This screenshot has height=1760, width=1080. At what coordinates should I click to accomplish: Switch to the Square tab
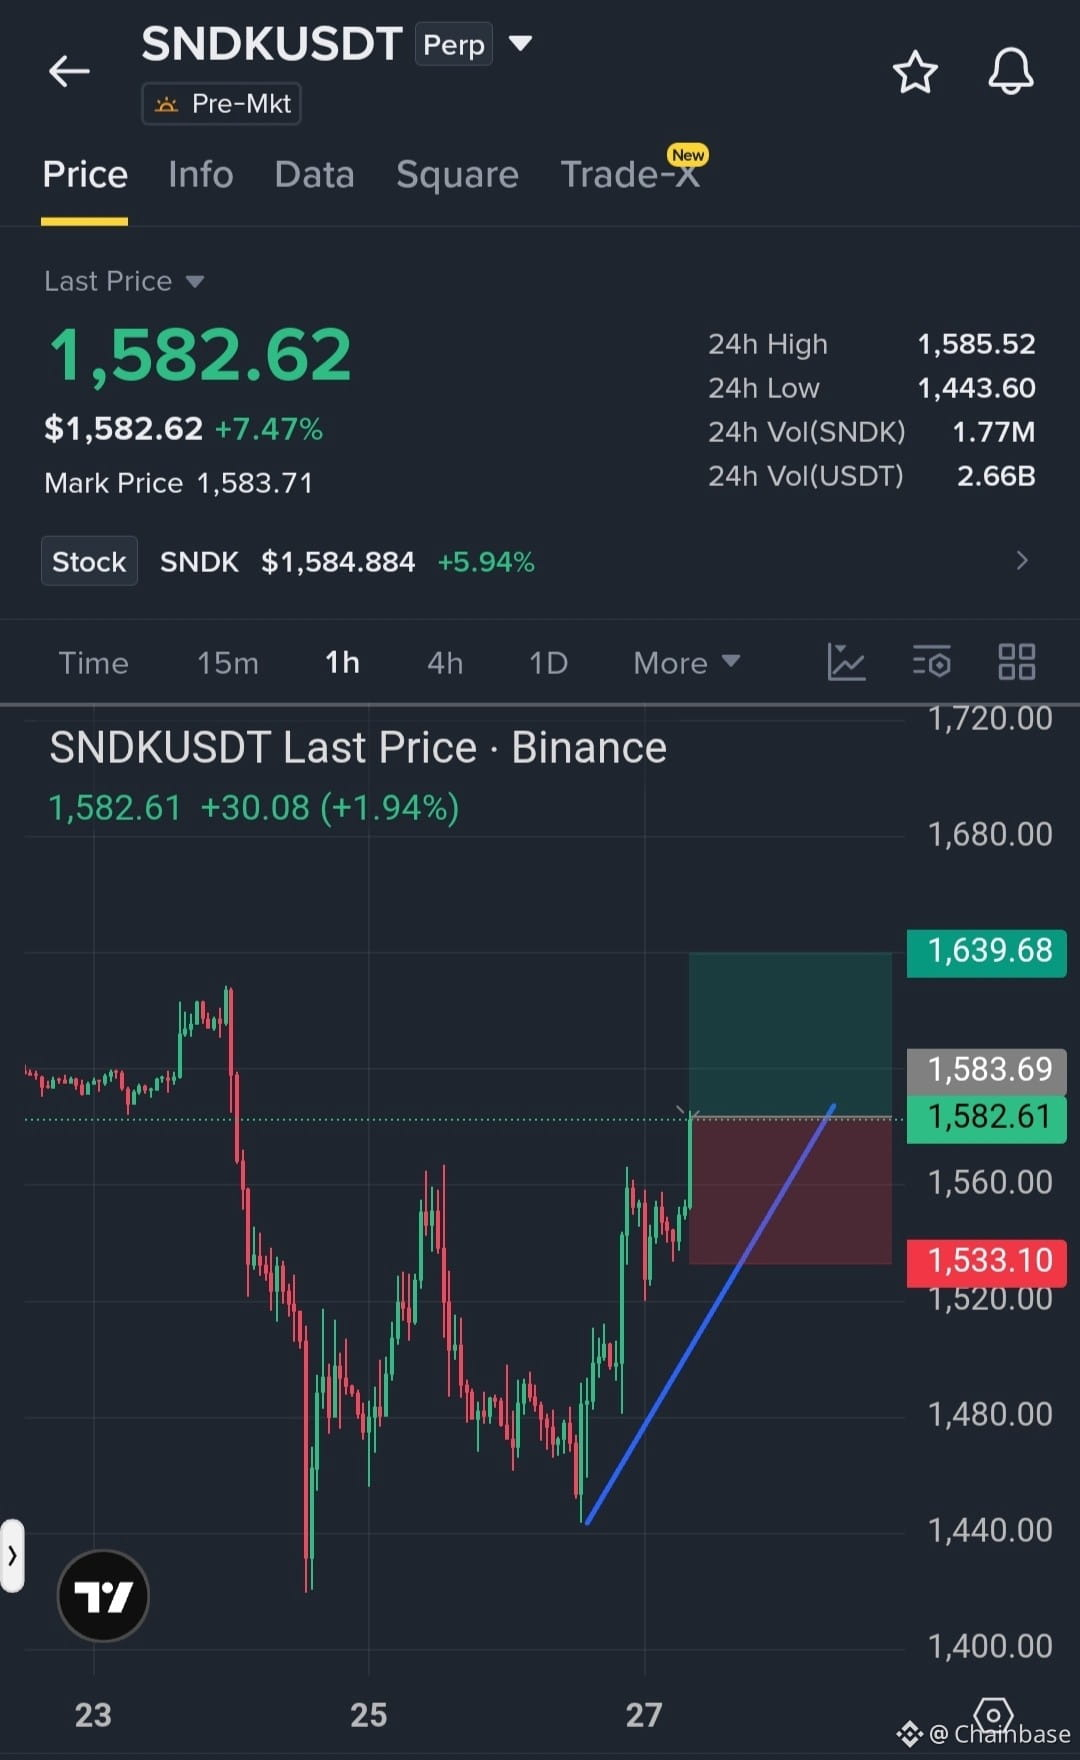pos(457,175)
